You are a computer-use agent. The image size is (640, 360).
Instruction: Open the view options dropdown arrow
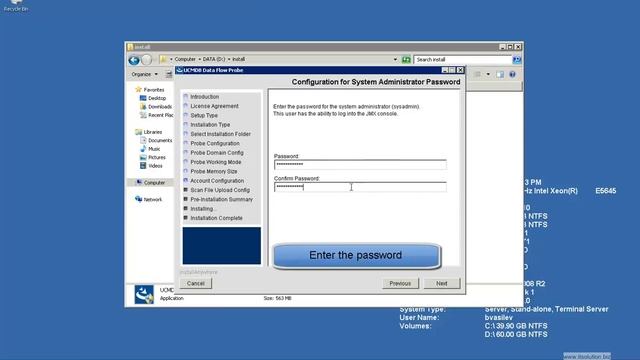[488, 74]
